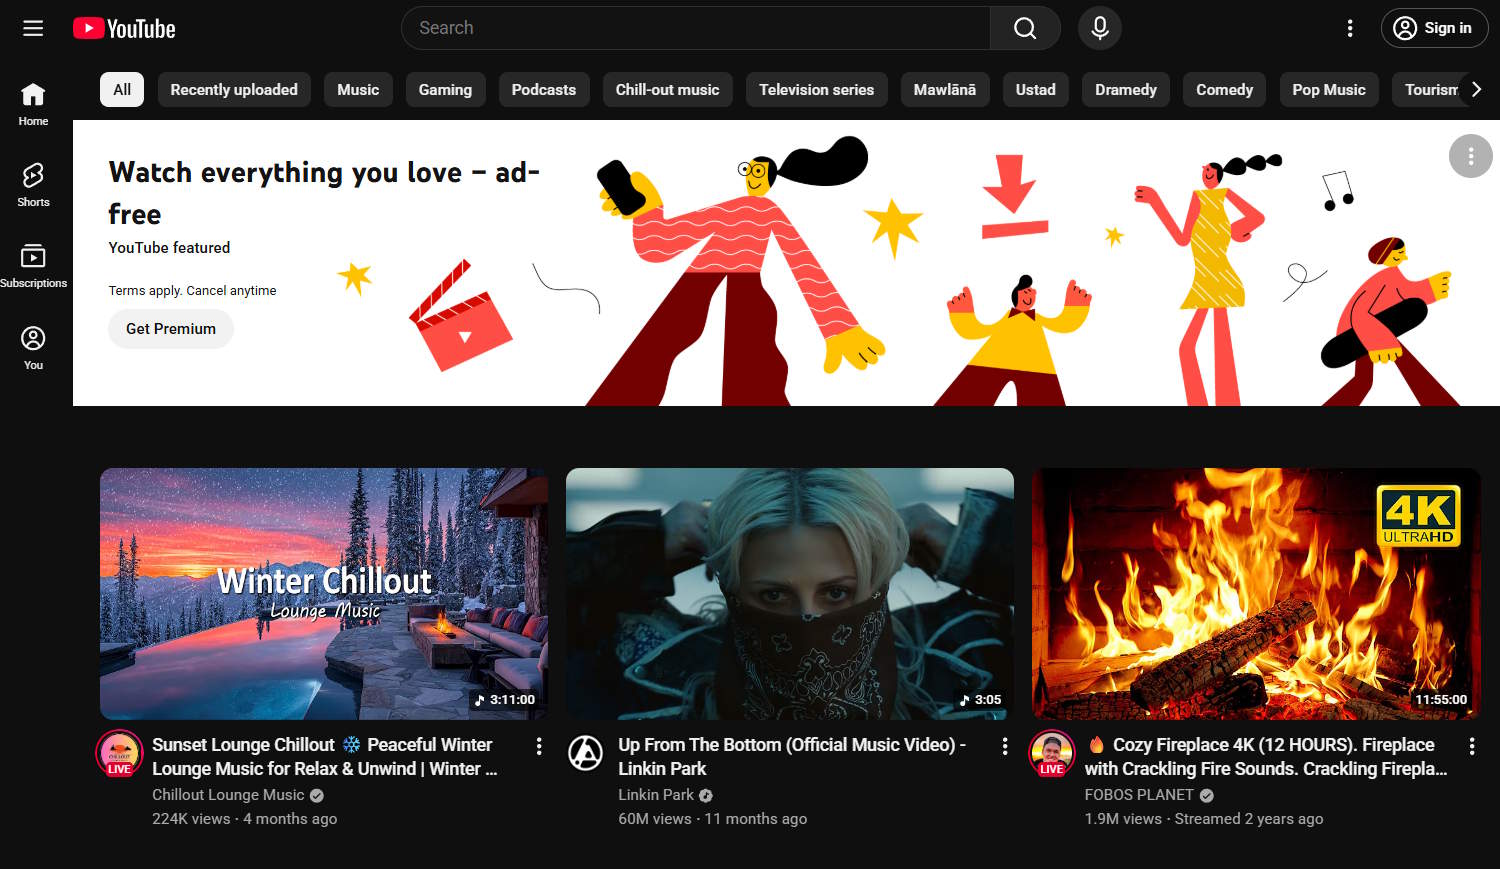The image size is (1500, 869).
Task: Click the Get Premium button
Action: [x=171, y=329]
